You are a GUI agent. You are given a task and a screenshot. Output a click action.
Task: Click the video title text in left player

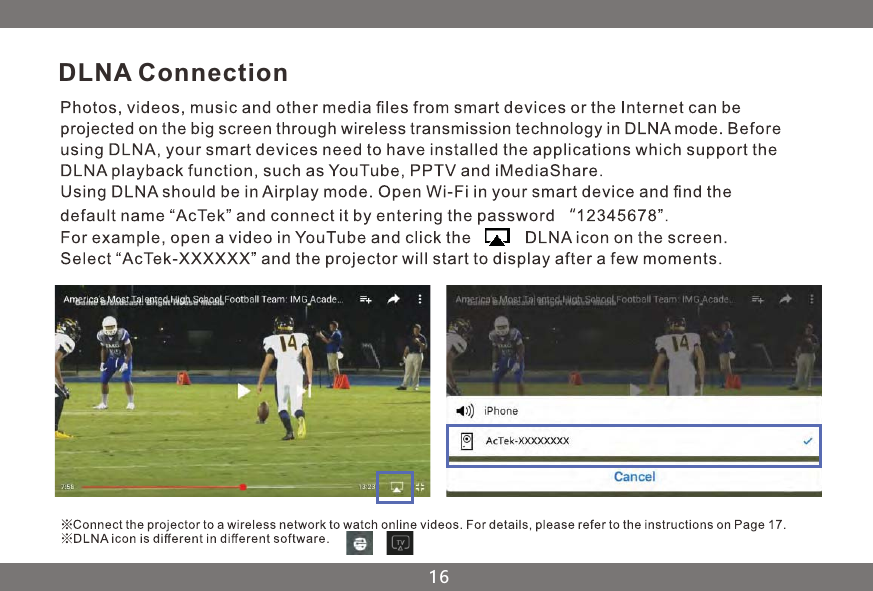coord(203,300)
